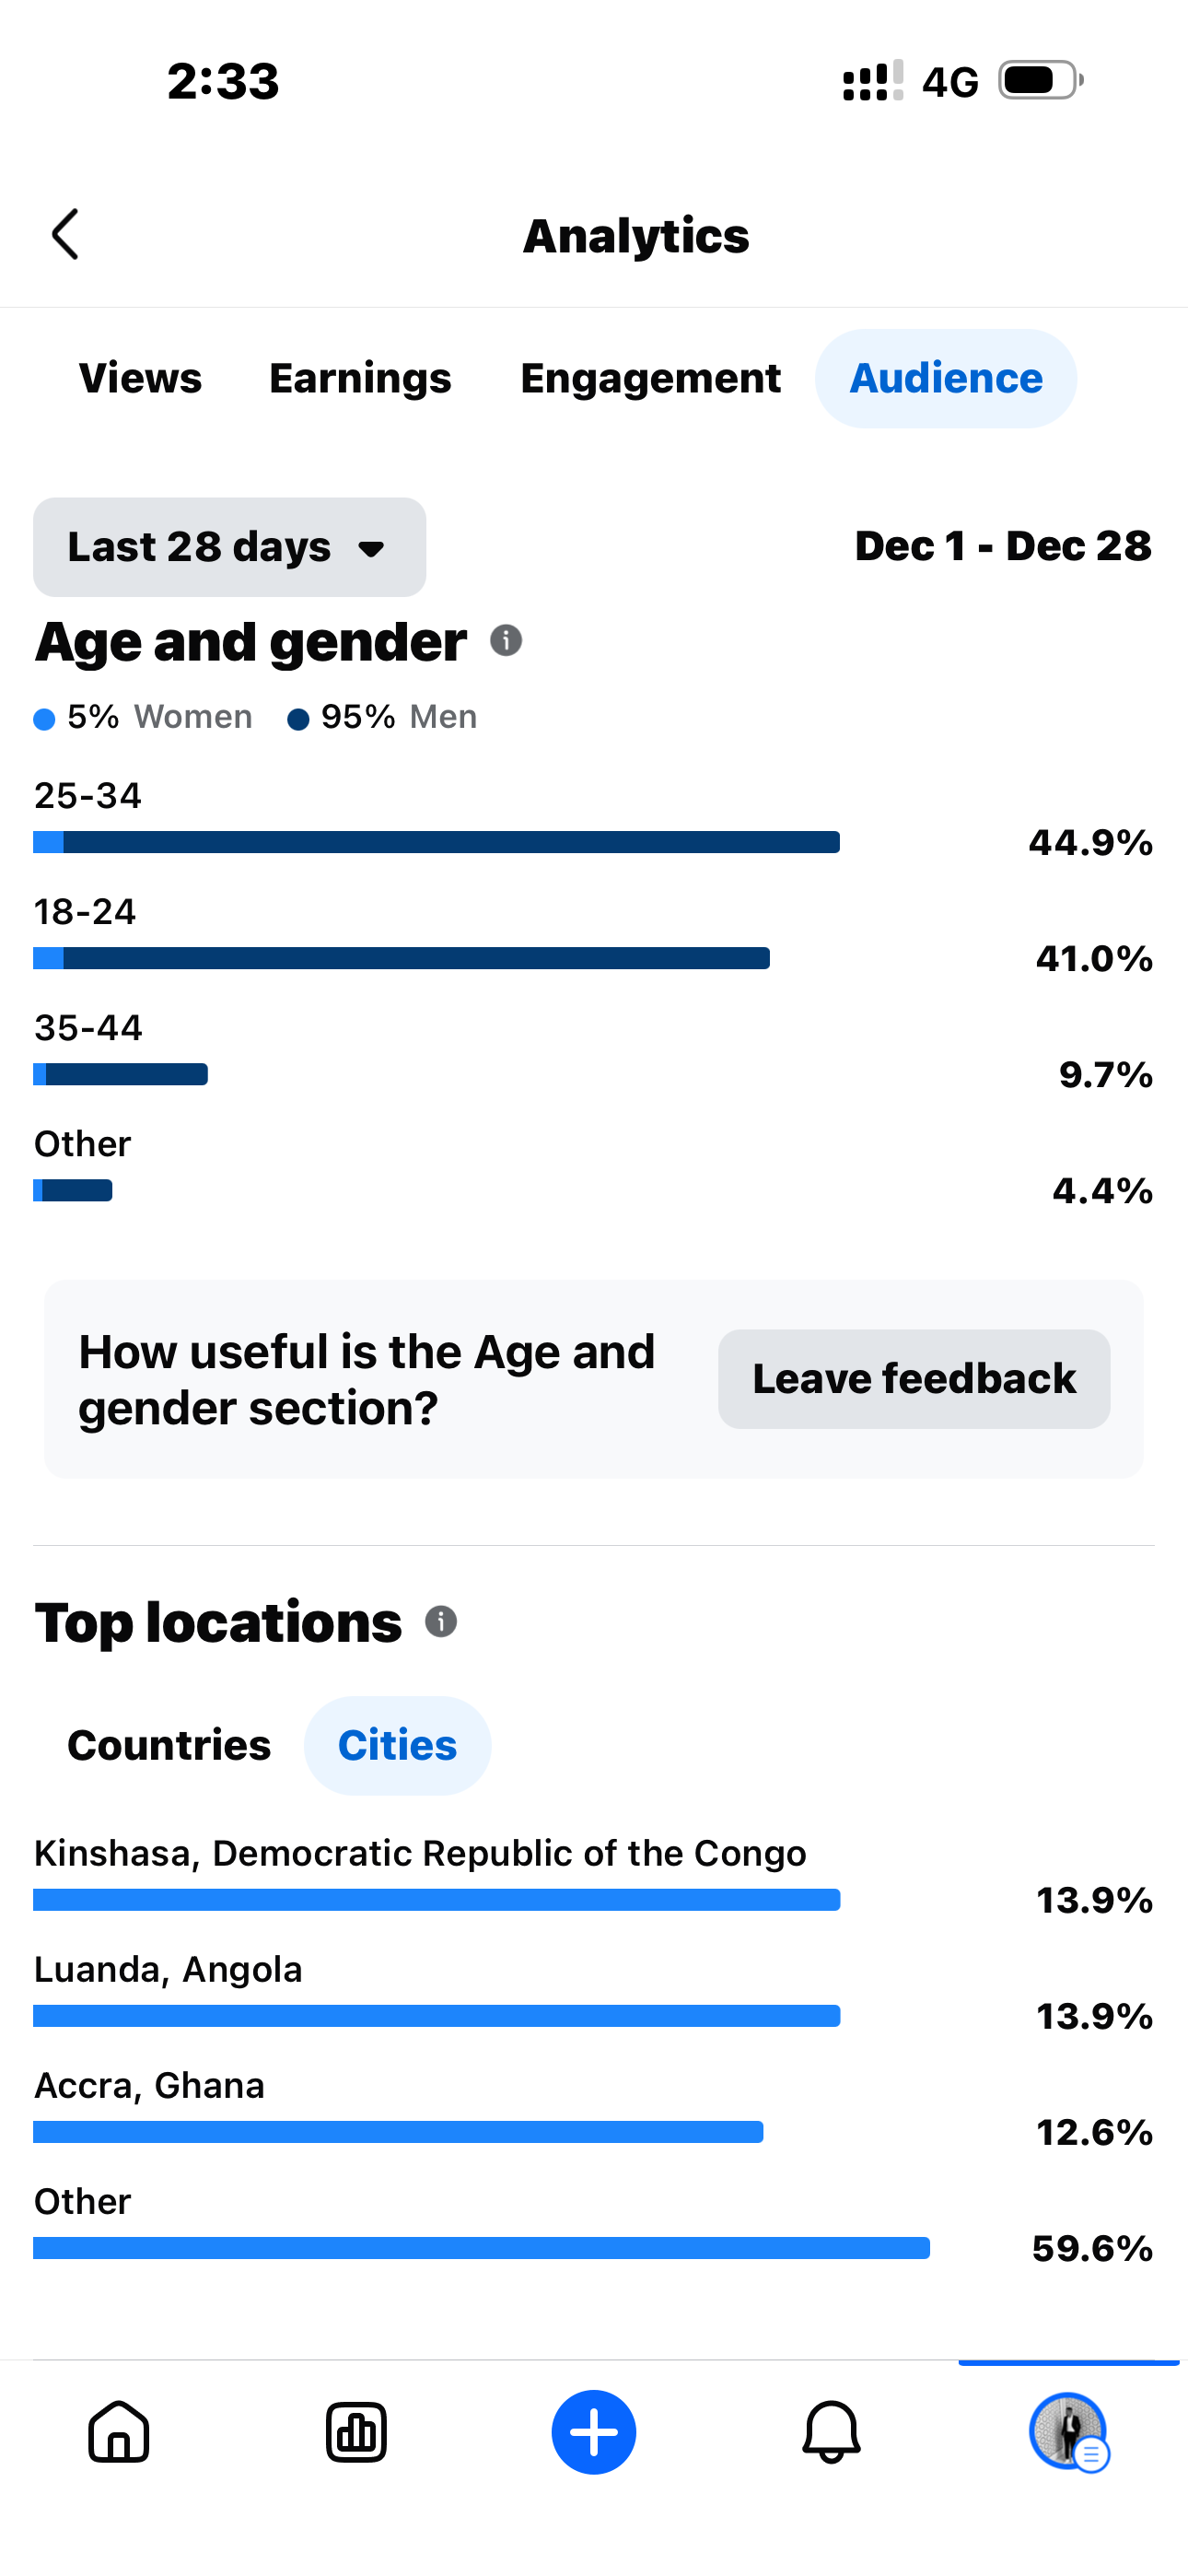Click the dropdown arrow beside Last 28 days

[x=371, y=549]
